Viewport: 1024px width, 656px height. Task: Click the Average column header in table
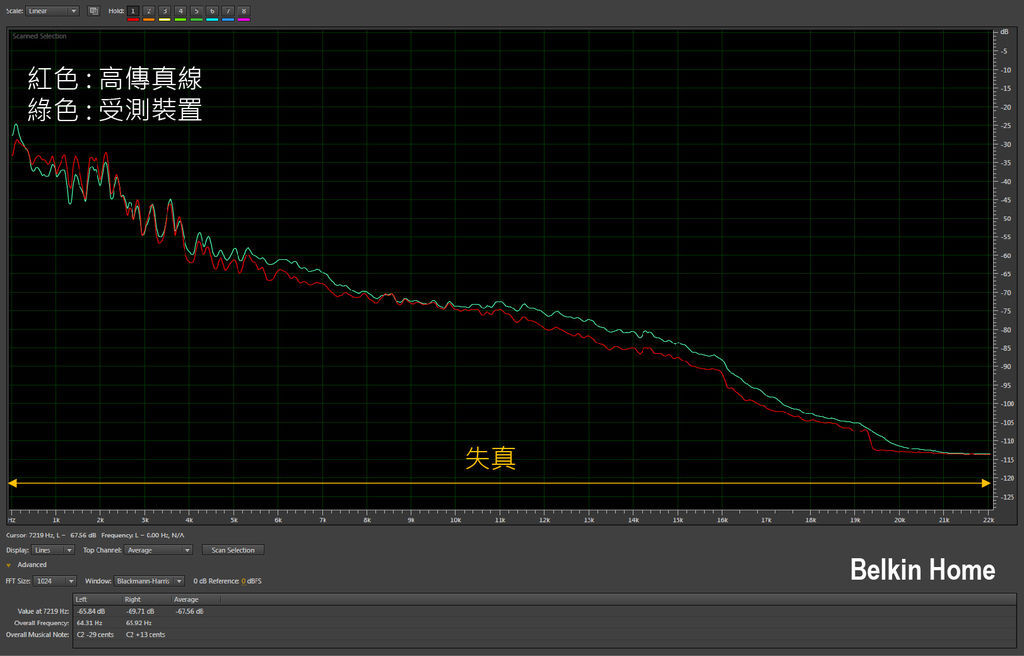point(186,600)
